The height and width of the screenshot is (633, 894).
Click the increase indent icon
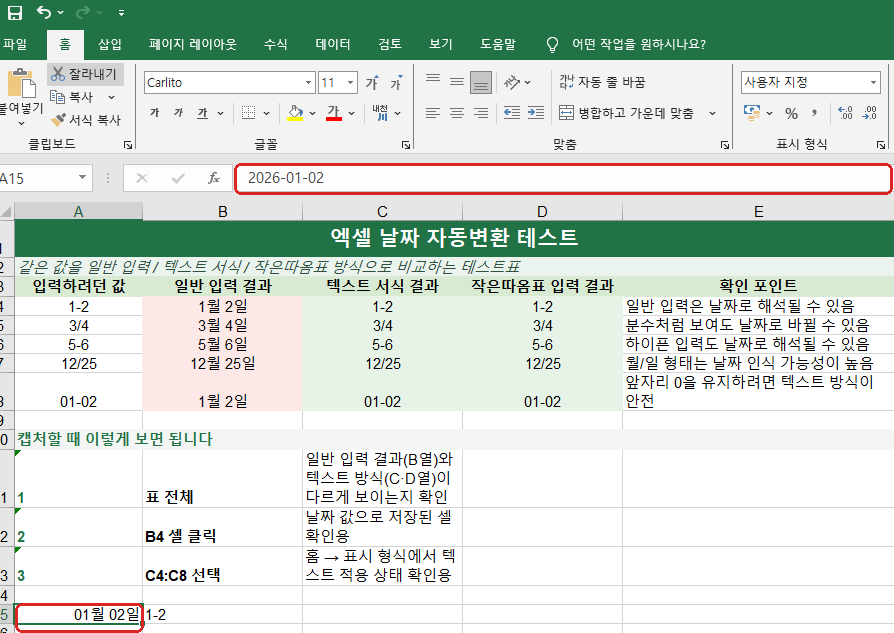pyautogui.click(x=535, y=113)
